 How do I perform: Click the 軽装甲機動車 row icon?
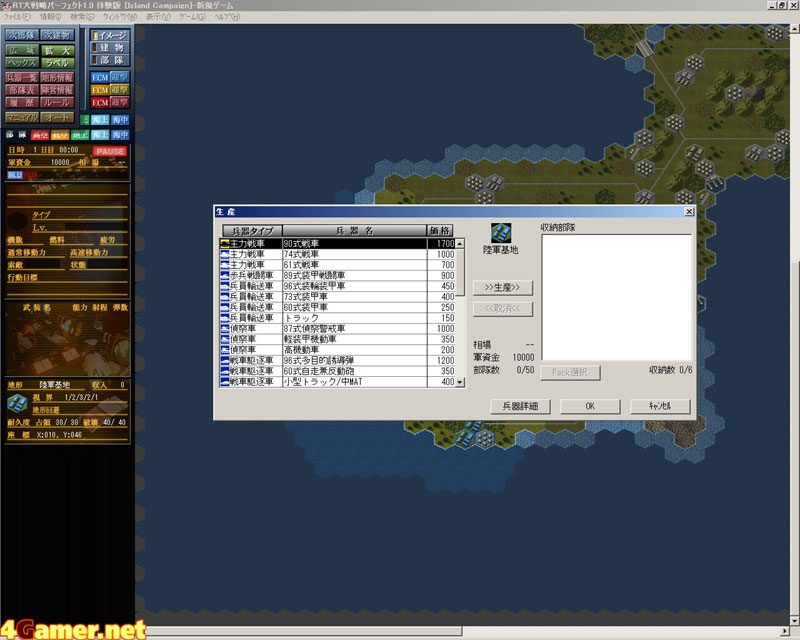[x=224, y=339]
